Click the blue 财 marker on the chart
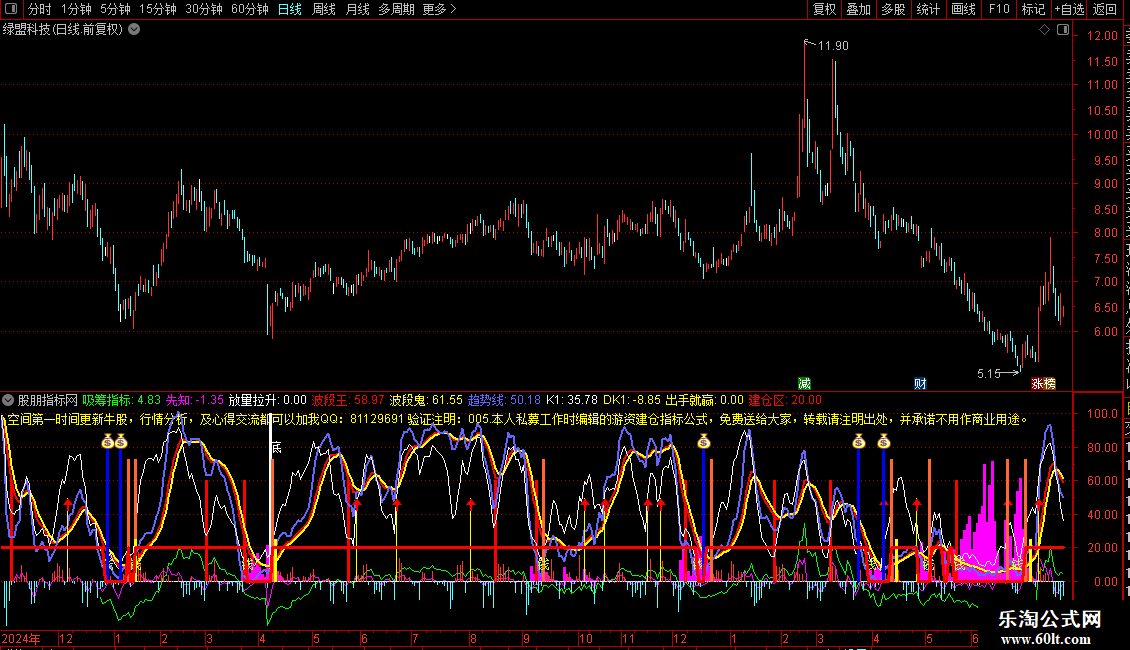The width and height of the screenshot is (1130, 650). [920, 383]
